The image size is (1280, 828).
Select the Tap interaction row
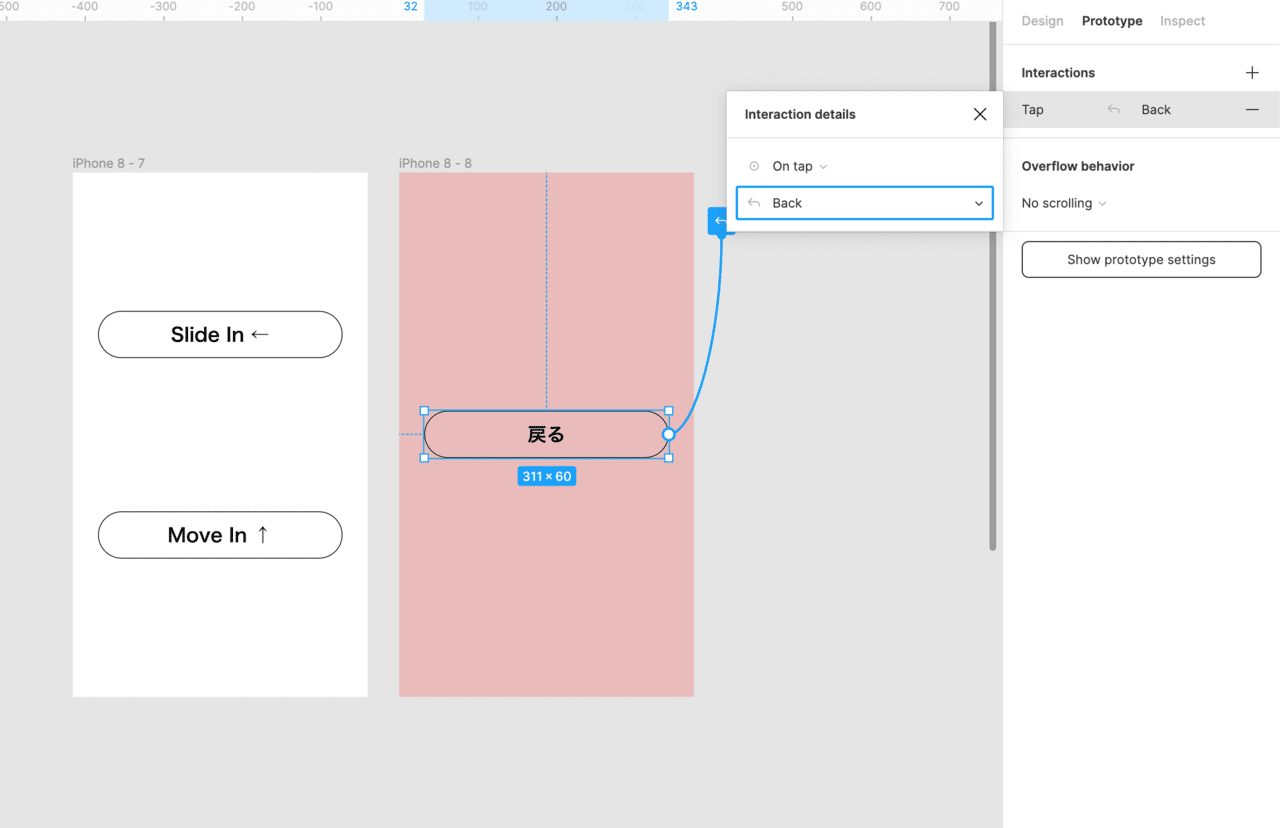point(1060,110)
